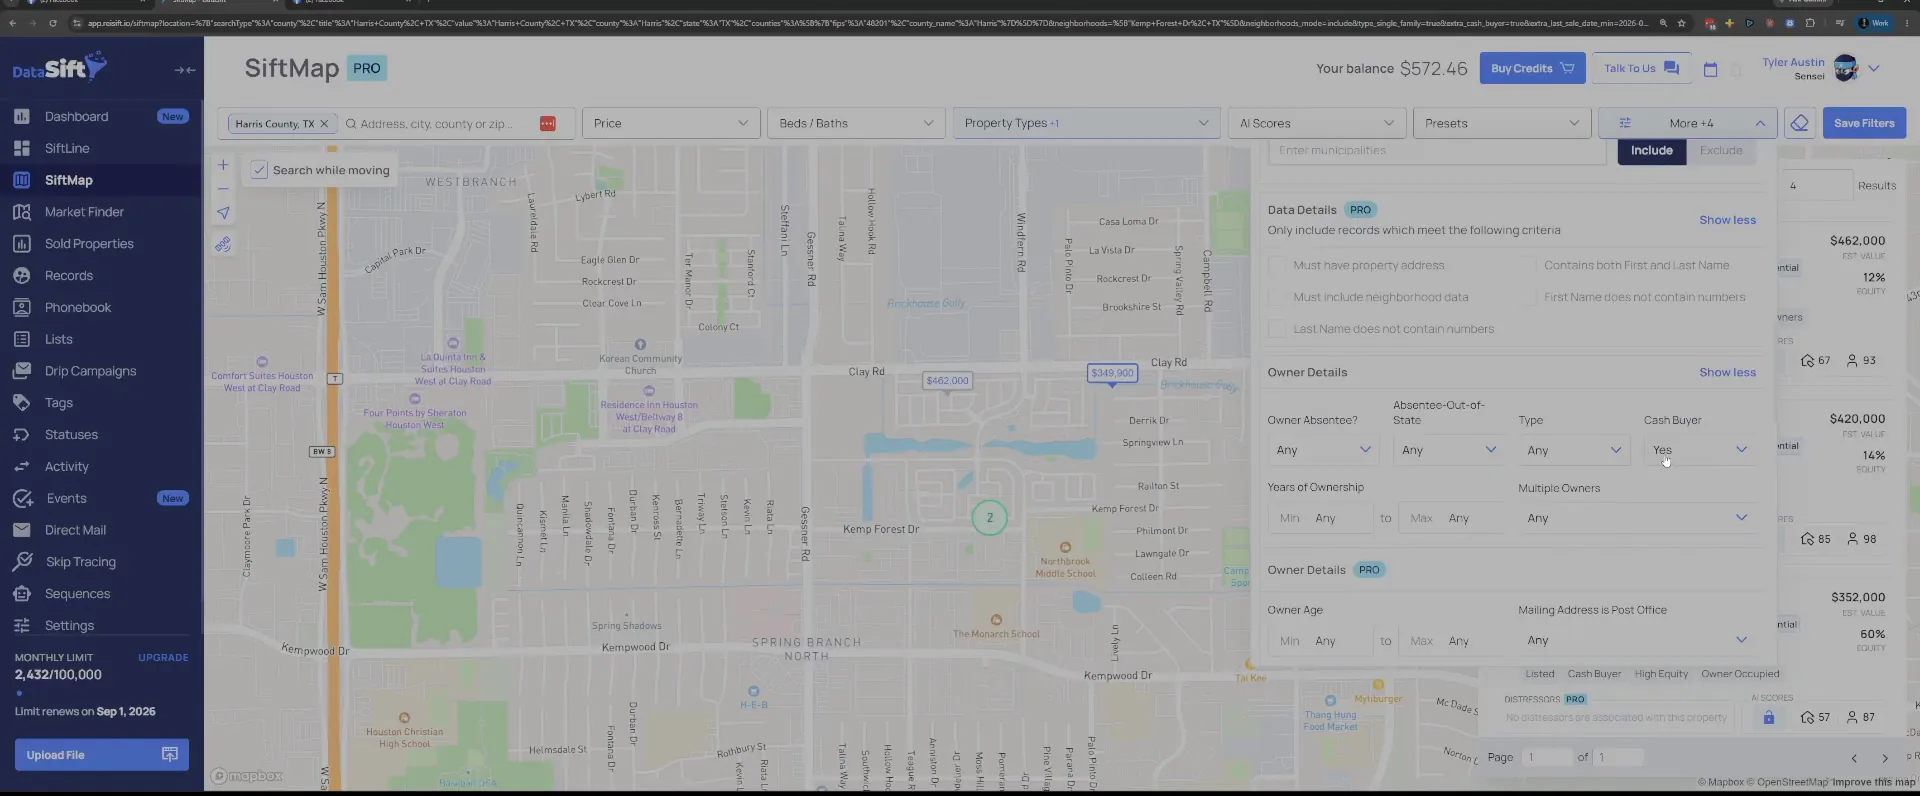The height and width of the screenshot is (796, 1920).
Task: Click the red icon in the search box
Action: point(548,123)
